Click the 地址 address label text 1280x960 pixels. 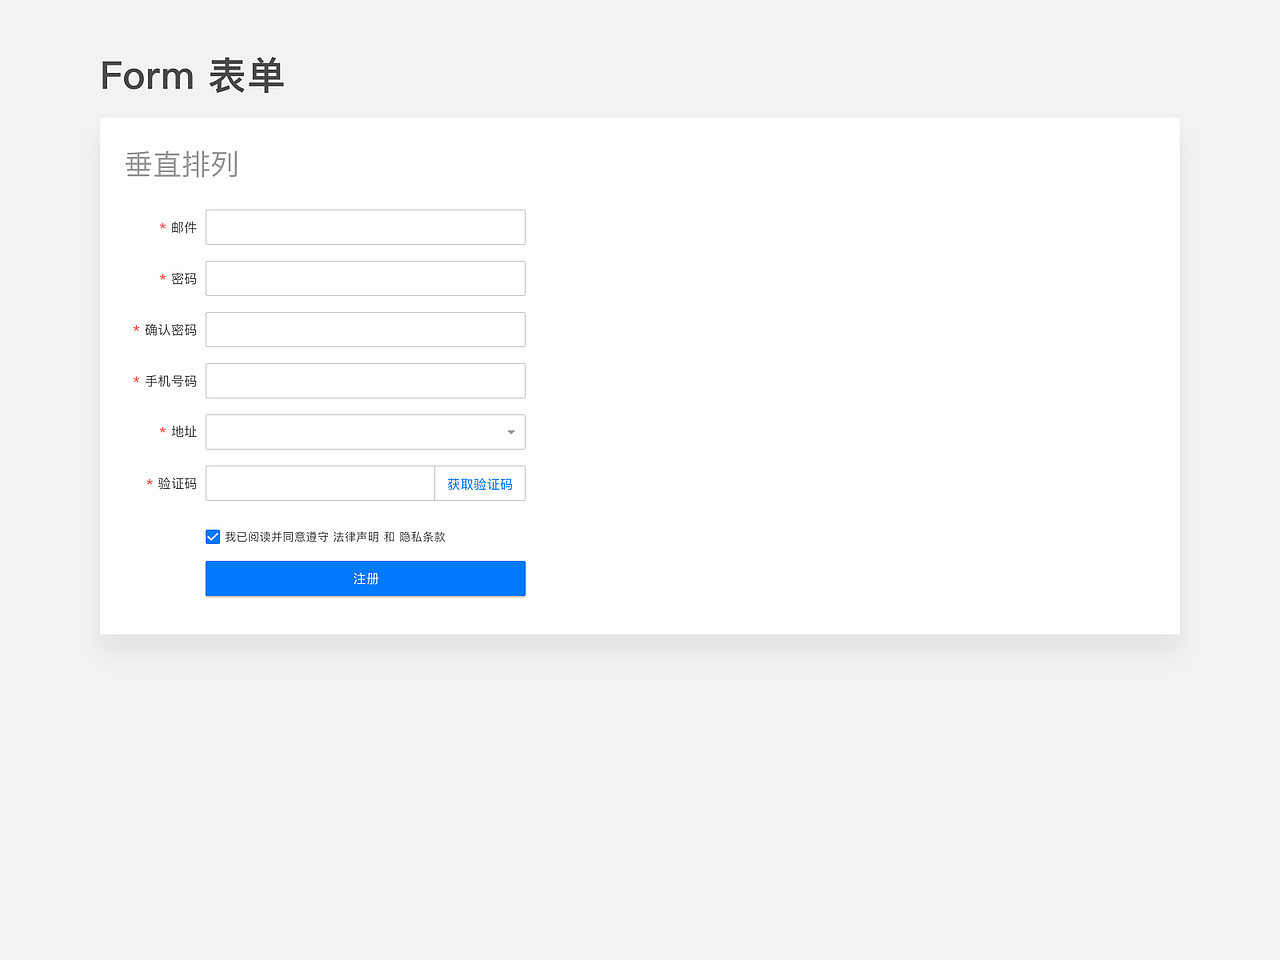click(x=184, y=431)
